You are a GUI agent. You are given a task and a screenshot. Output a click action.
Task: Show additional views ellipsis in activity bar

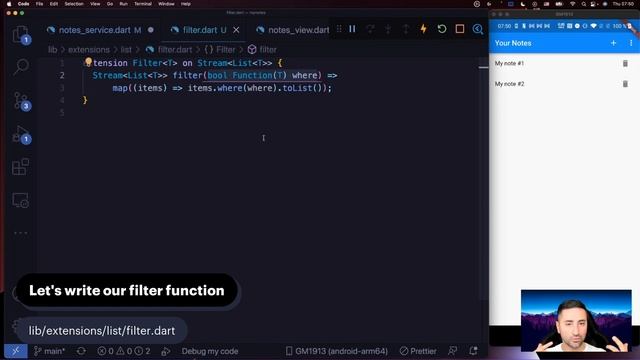[x=20, y=233]
